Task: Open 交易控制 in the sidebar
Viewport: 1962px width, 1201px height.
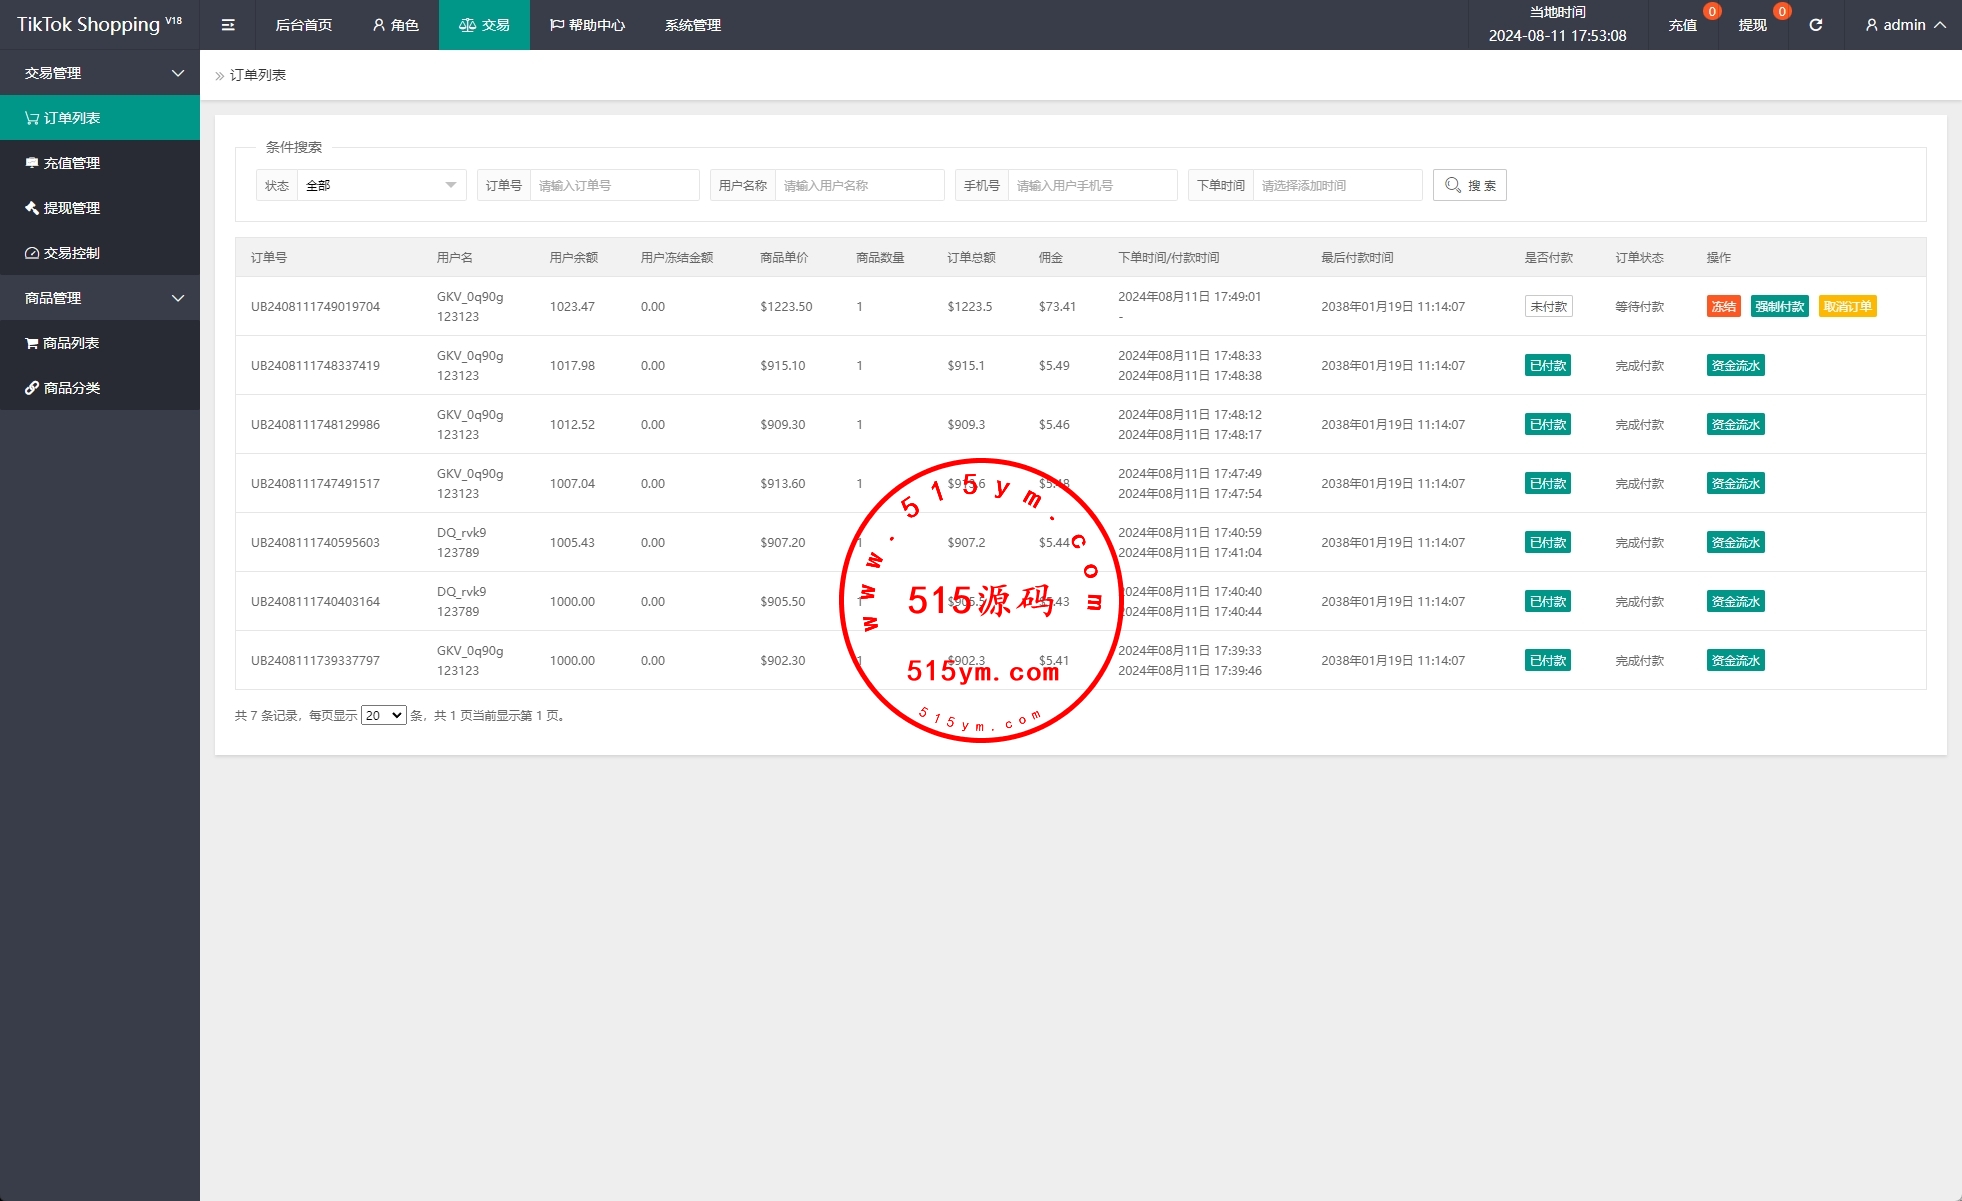Action: 72,253
